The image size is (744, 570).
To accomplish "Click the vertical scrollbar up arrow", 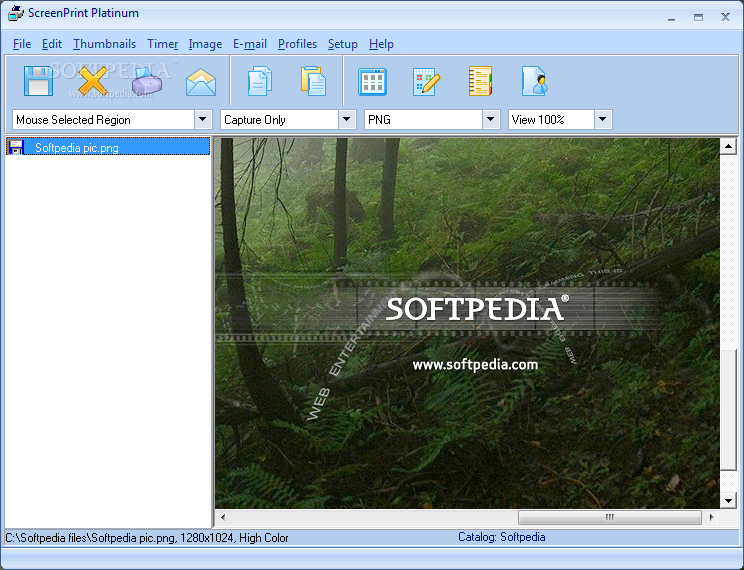I will (x=728, y=146).
